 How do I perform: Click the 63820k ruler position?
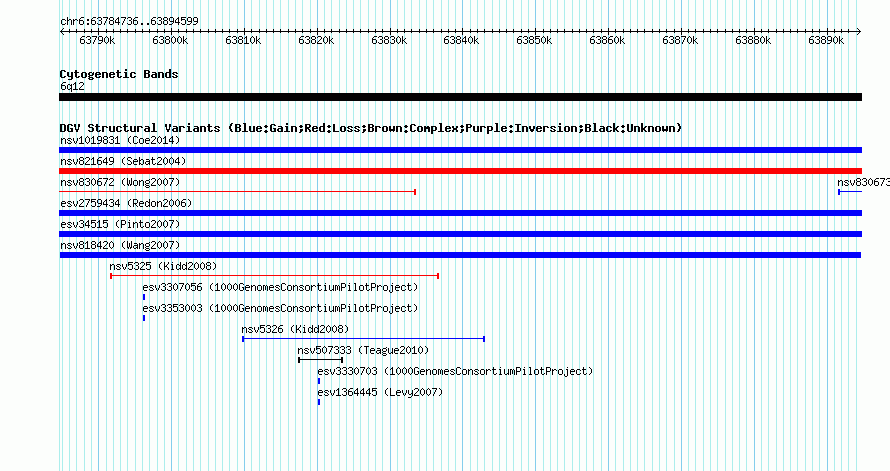coord(316,40)
